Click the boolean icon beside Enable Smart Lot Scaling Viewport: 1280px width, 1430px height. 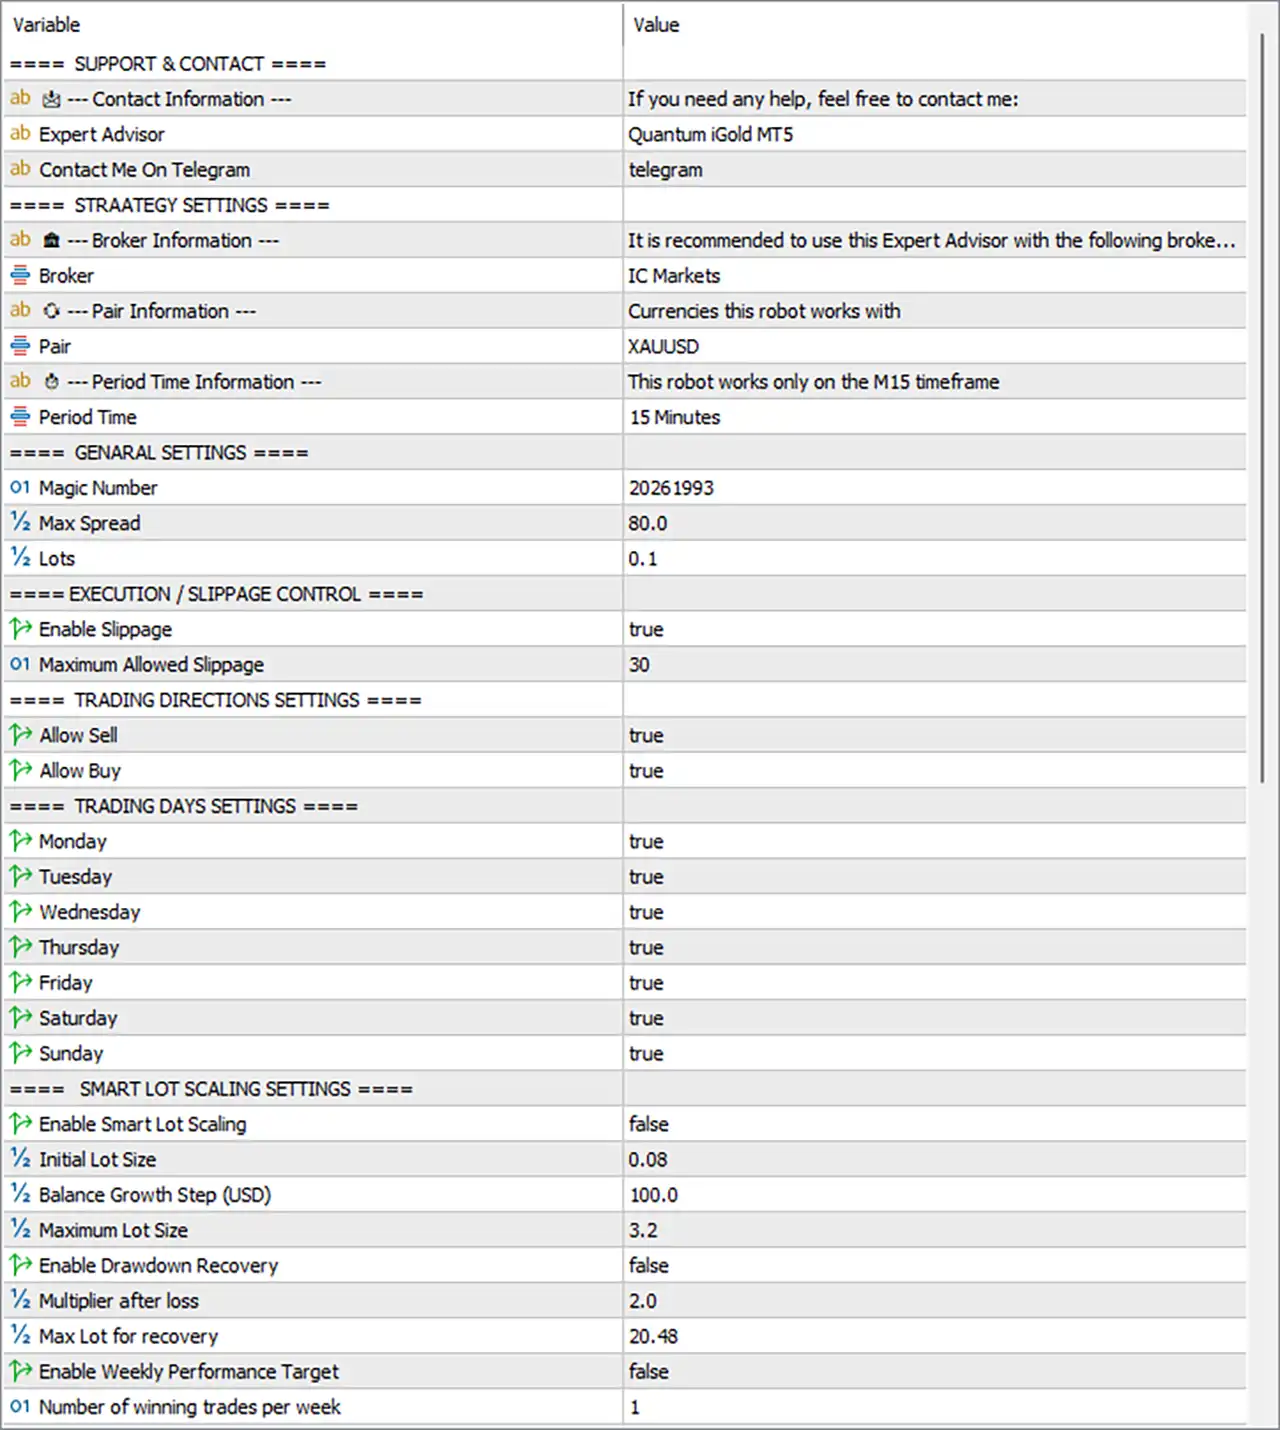[20, 1124]
